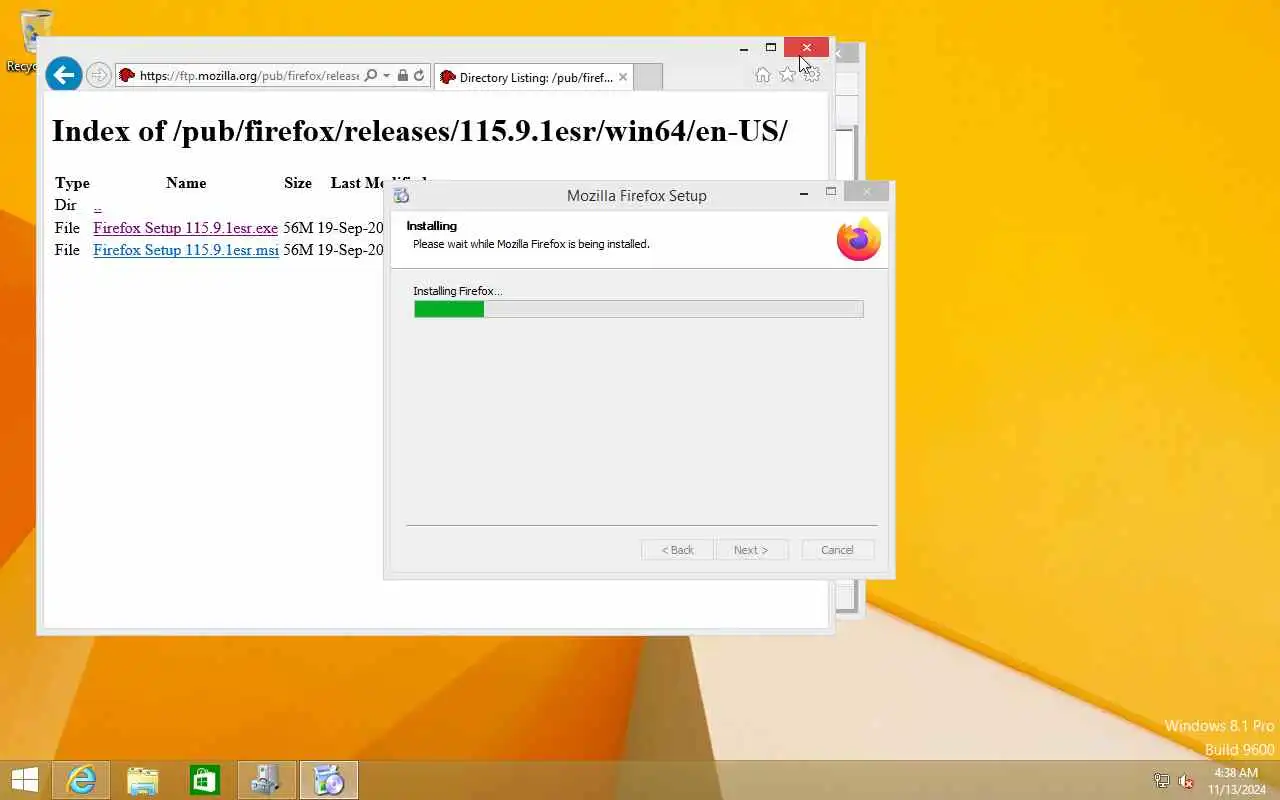
Task: Open the Windows Start button
Action: tap(25, 780)
